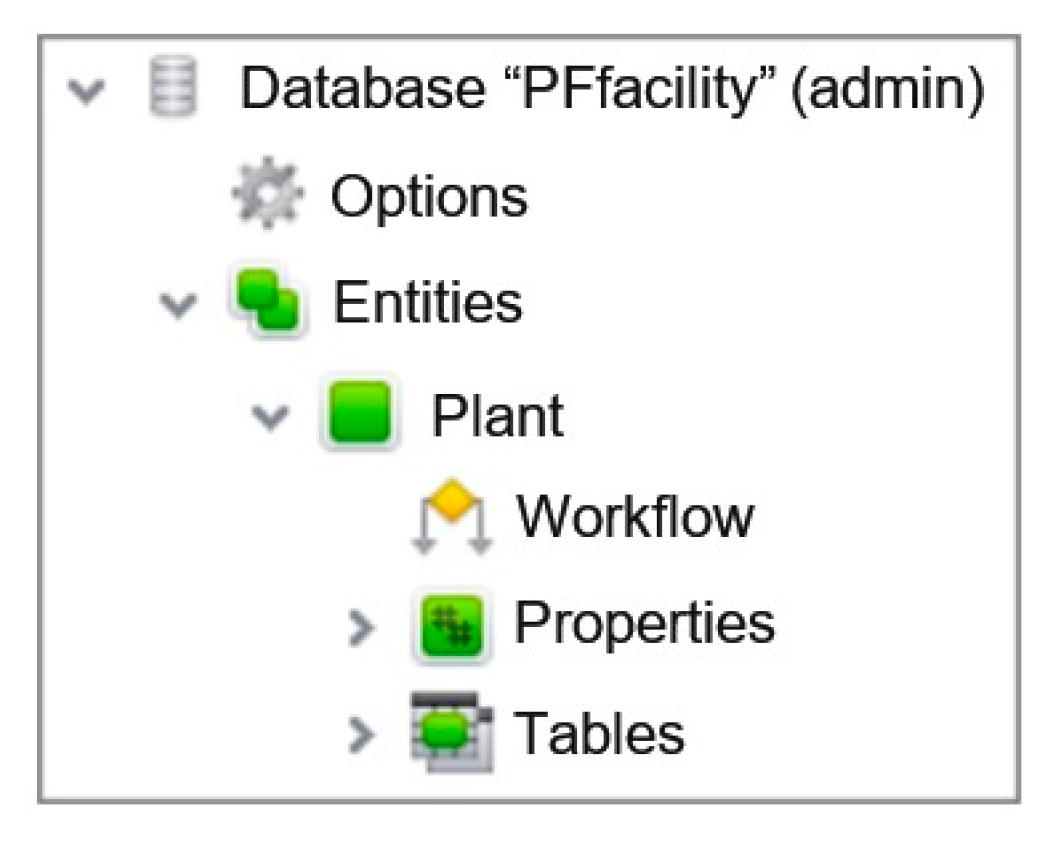Screen dimensions: 1056x850
Task: Select the Properties label
Action: click(x=644, y=625)
